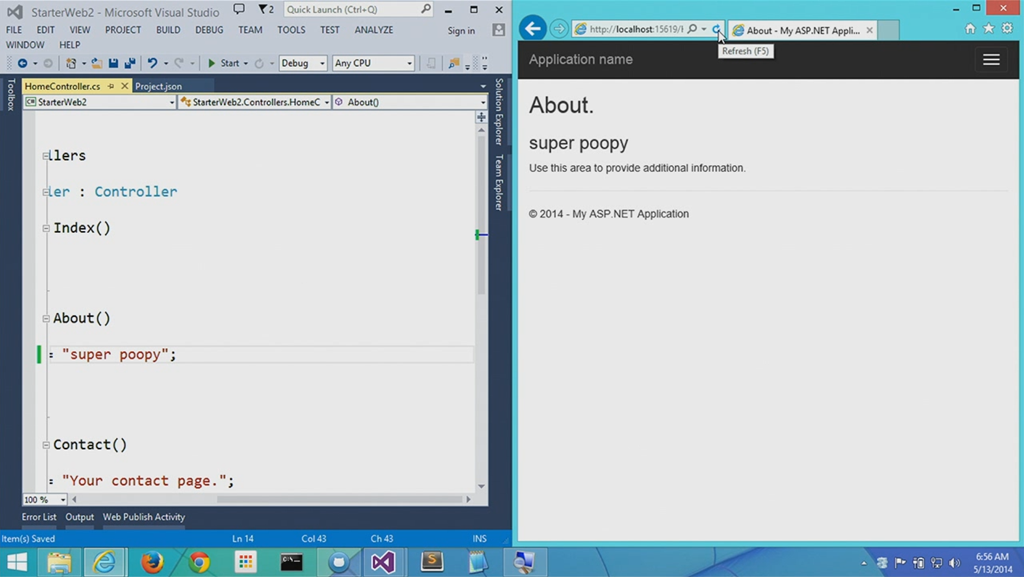Collapse the About() method outline
This screenshot has height=577, width=1024.
(46, 319)
